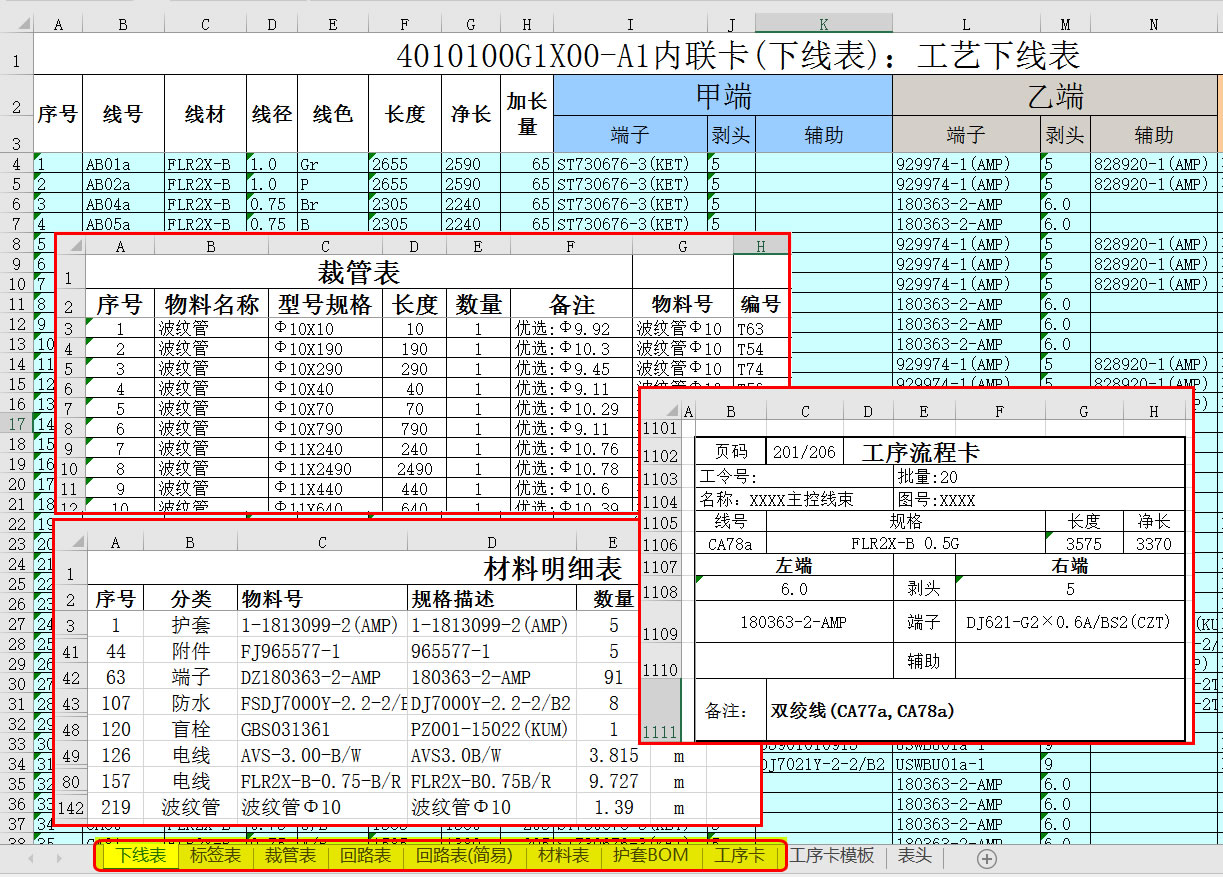
Task: Select the 护套BOM sheet tab
Action: point(650,856)
